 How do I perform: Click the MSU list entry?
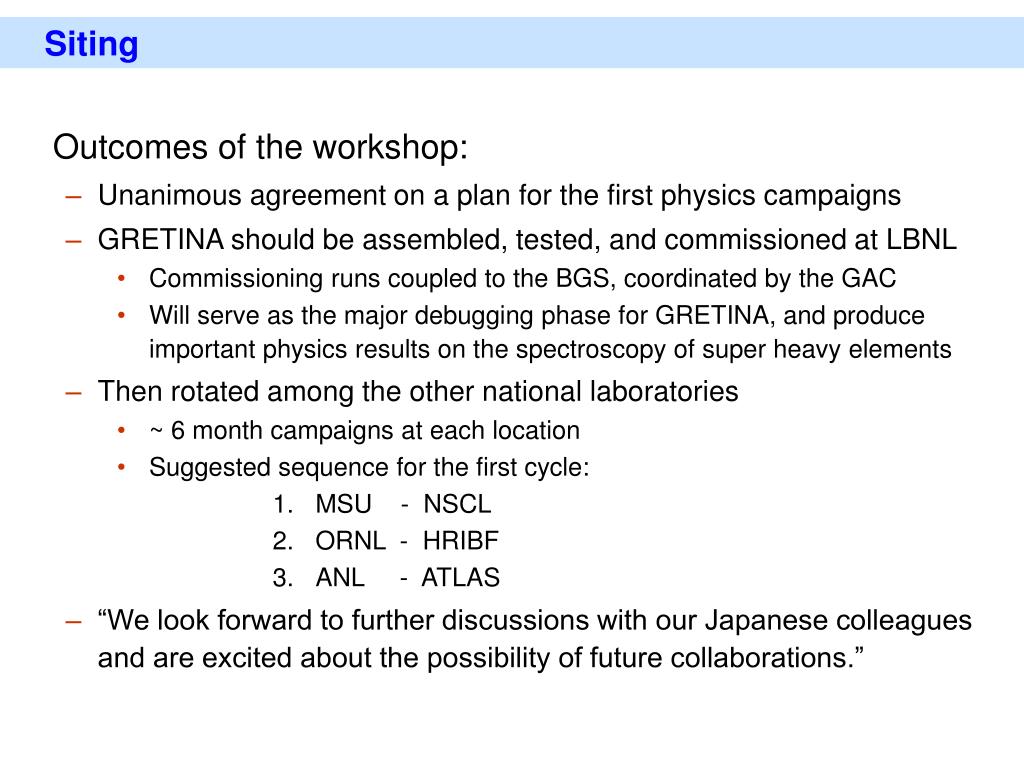coord(344,504)
